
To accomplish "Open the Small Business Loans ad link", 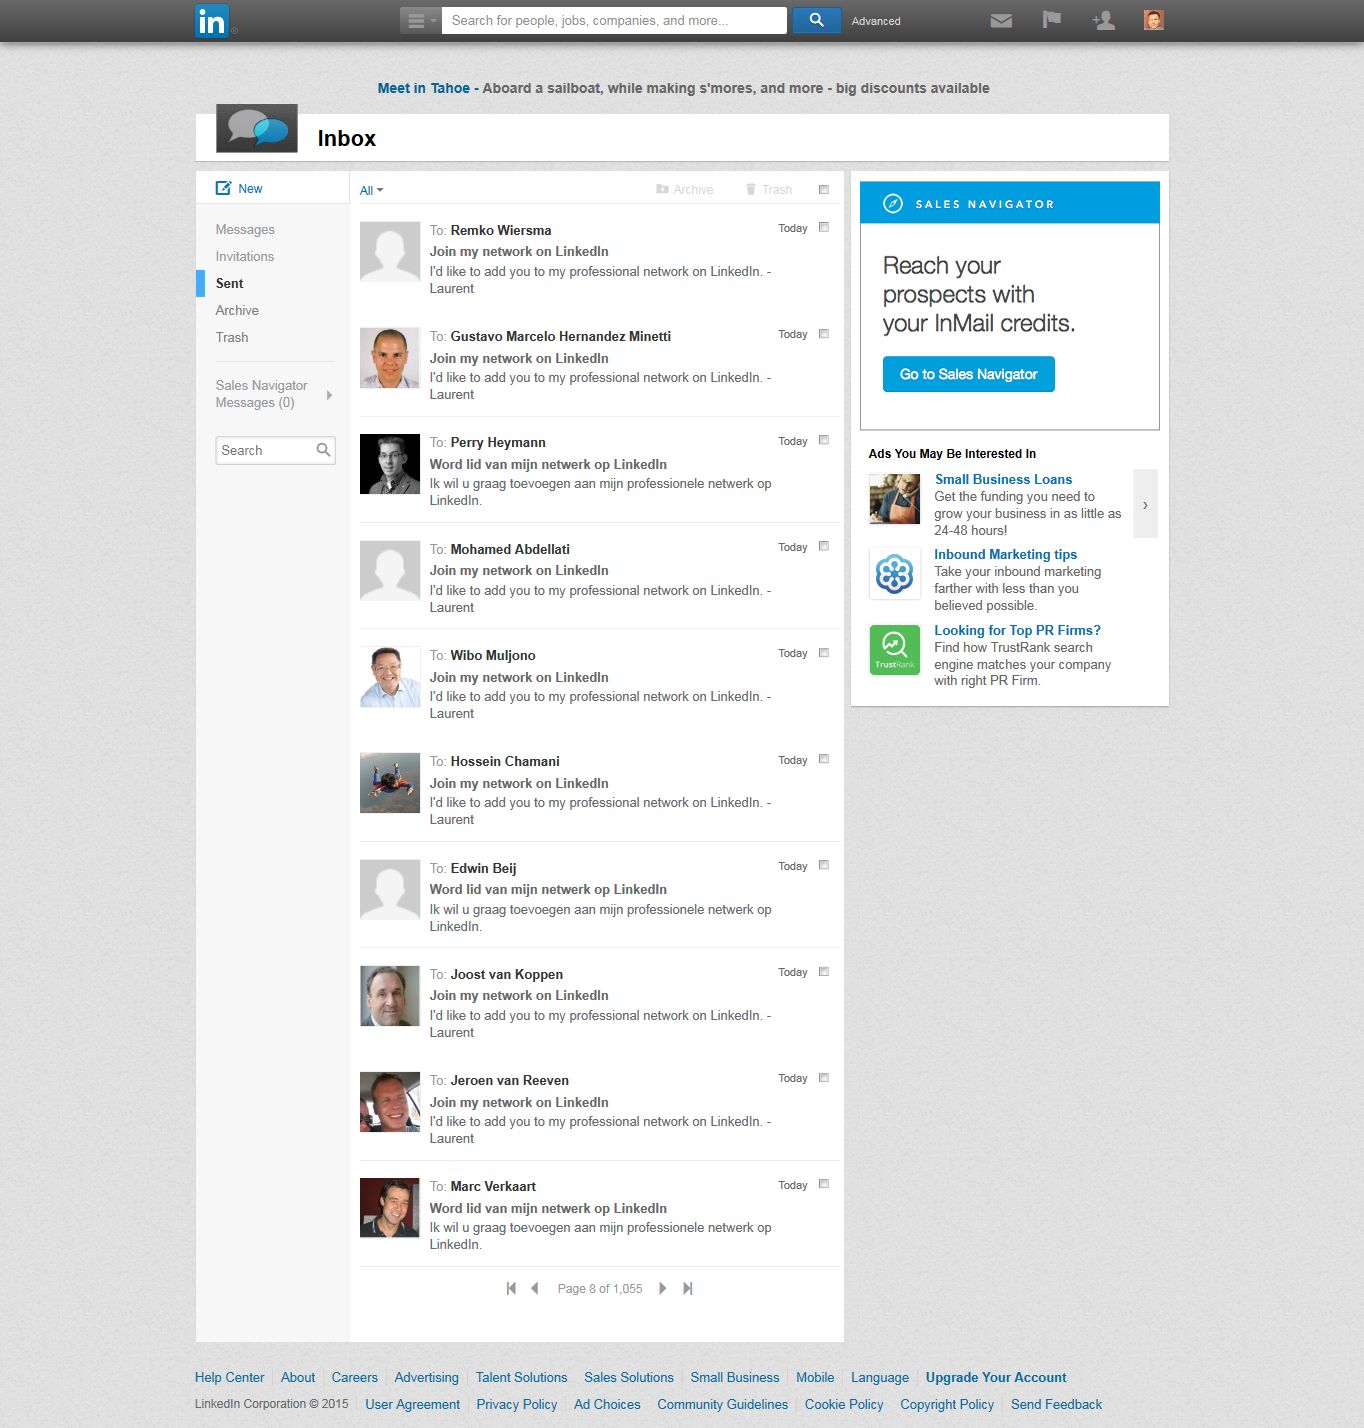I will tap(1003, 480).
